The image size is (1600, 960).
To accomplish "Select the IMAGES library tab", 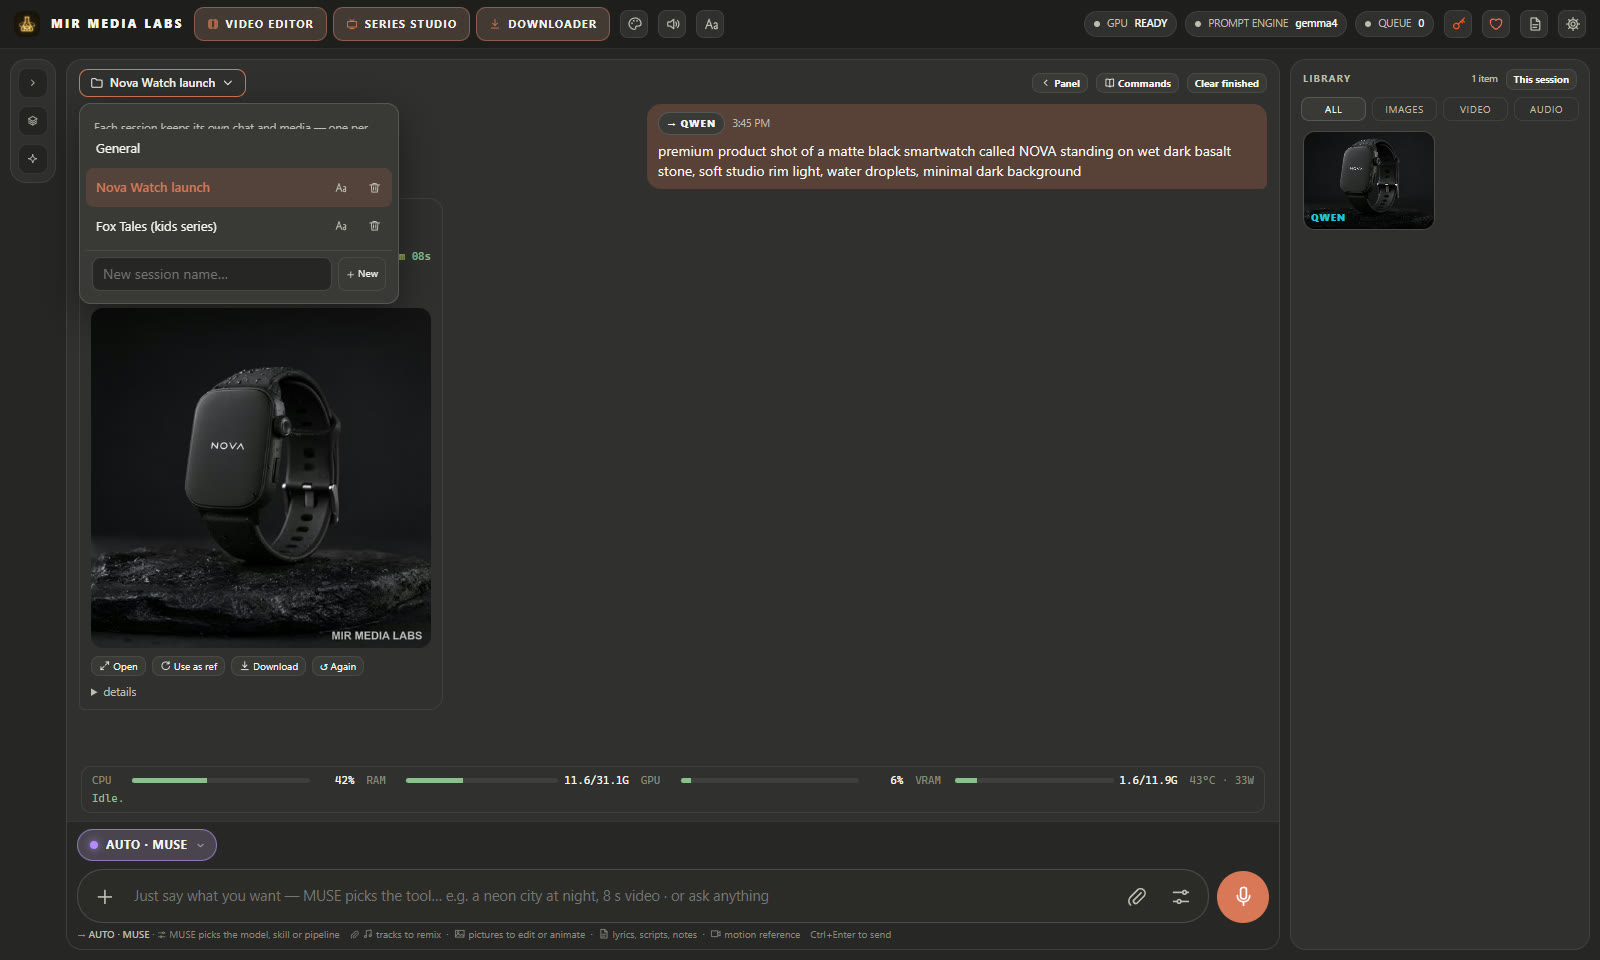I will point(1404,110).
